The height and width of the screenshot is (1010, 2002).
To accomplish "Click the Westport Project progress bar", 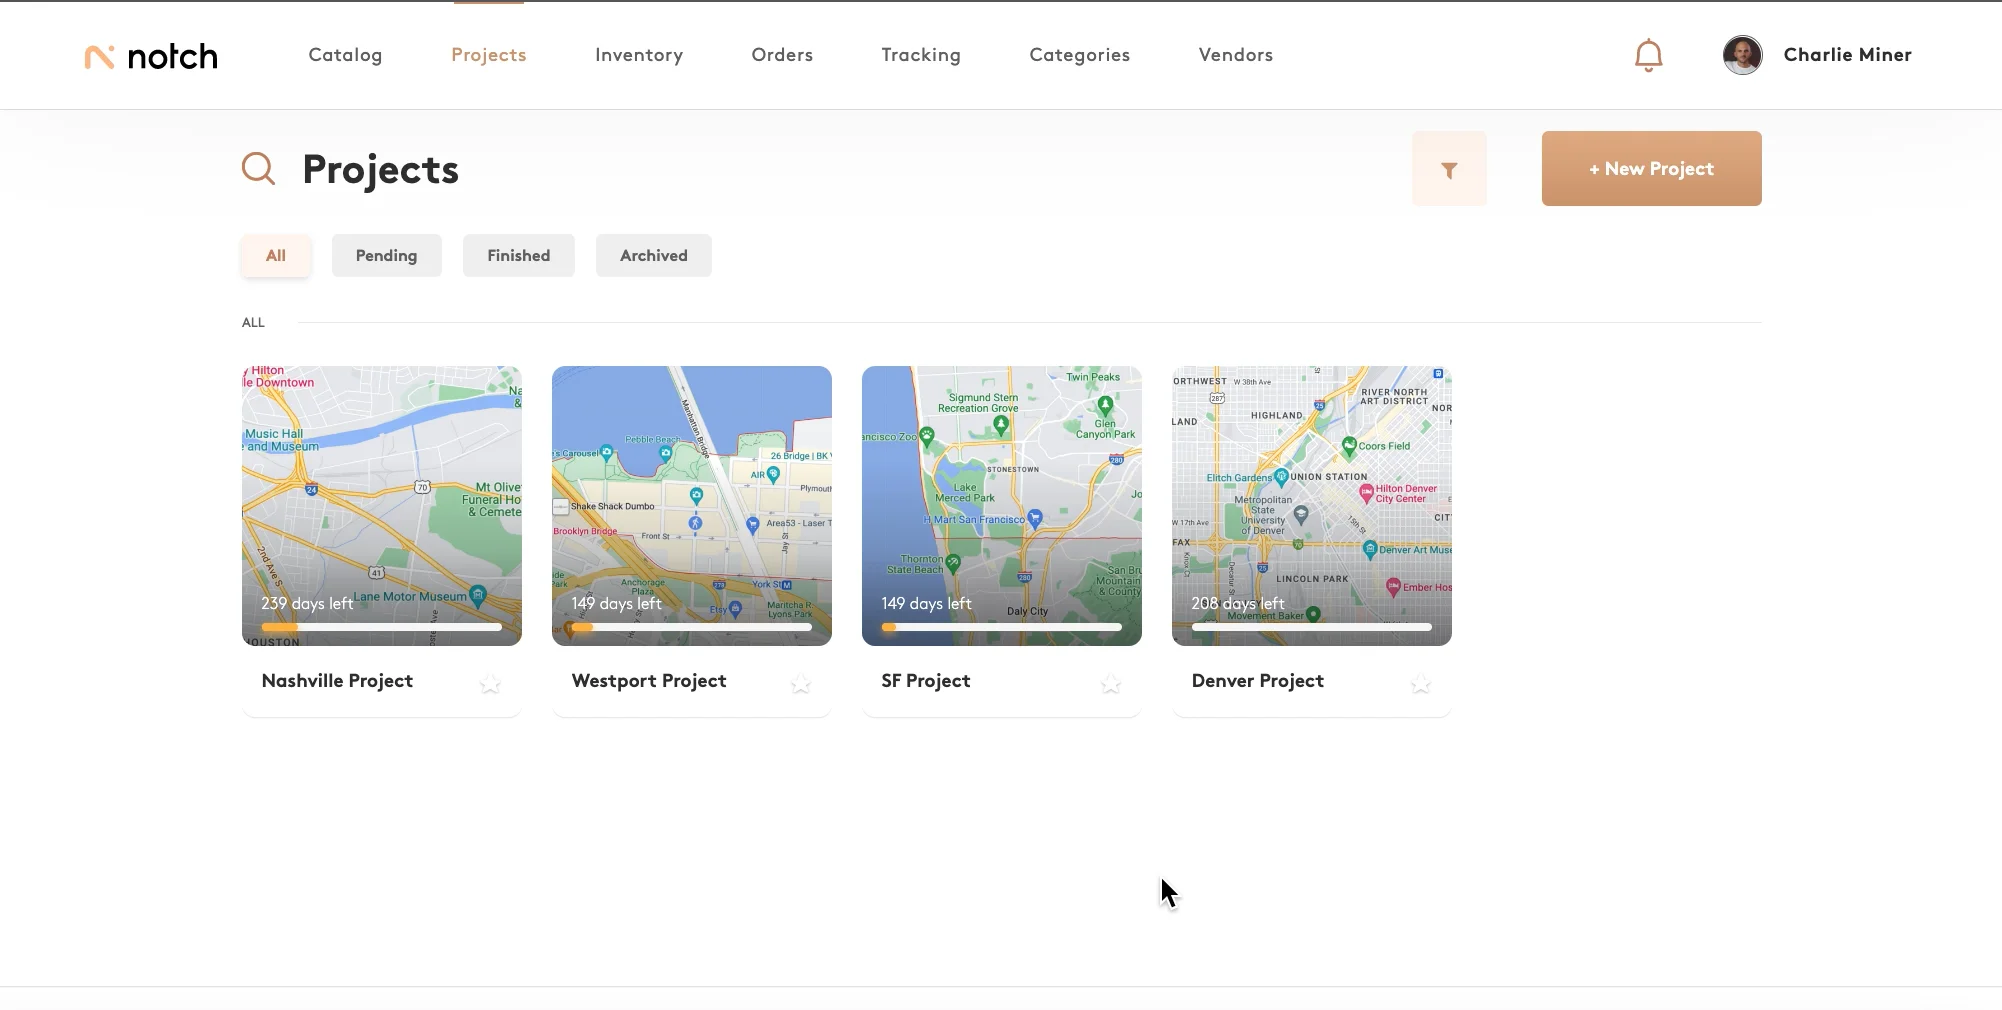I will tap(692, 627).
